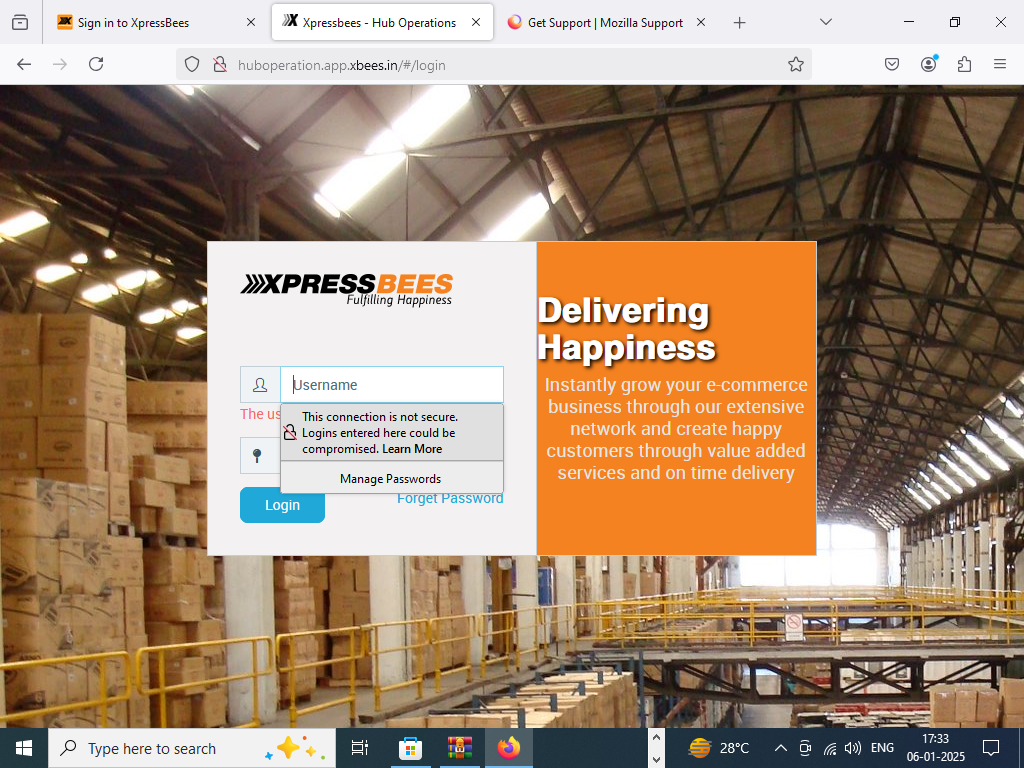Launch Microsoft Store from taskbar
The height and width of the screenshot is (768, 1024).
(x=410, y=748)
